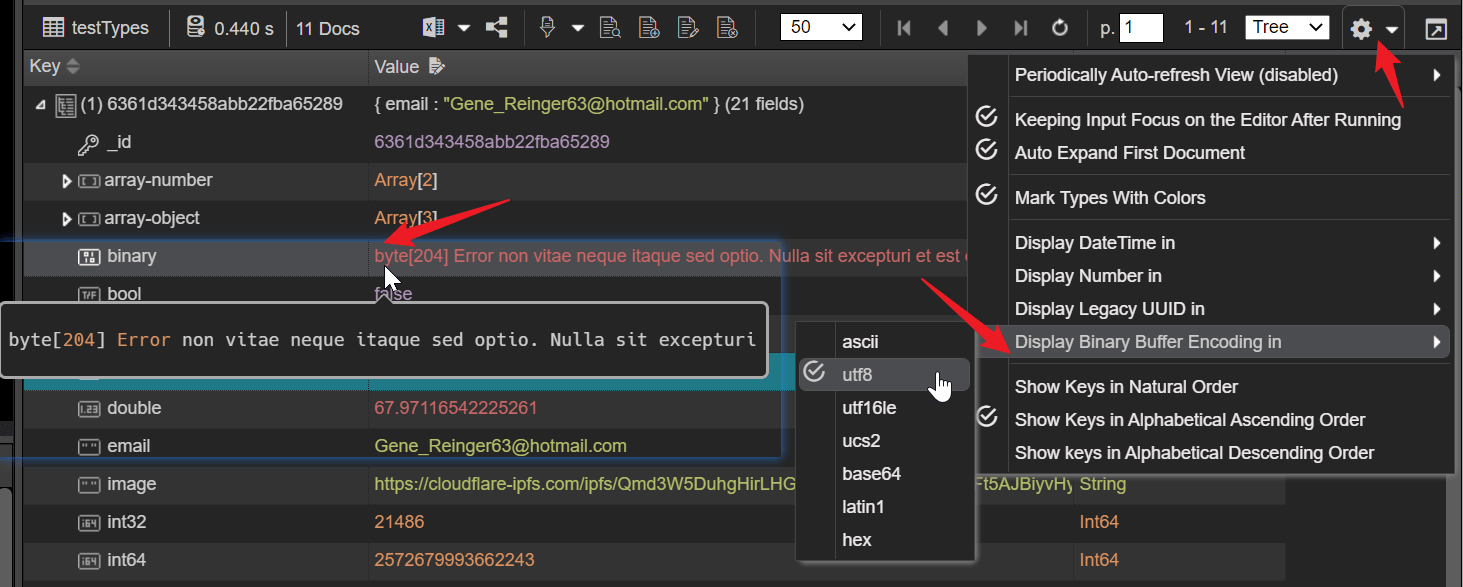
Task: Select Show Keys in Natural Order
Action: click(x=1126, y=387)
